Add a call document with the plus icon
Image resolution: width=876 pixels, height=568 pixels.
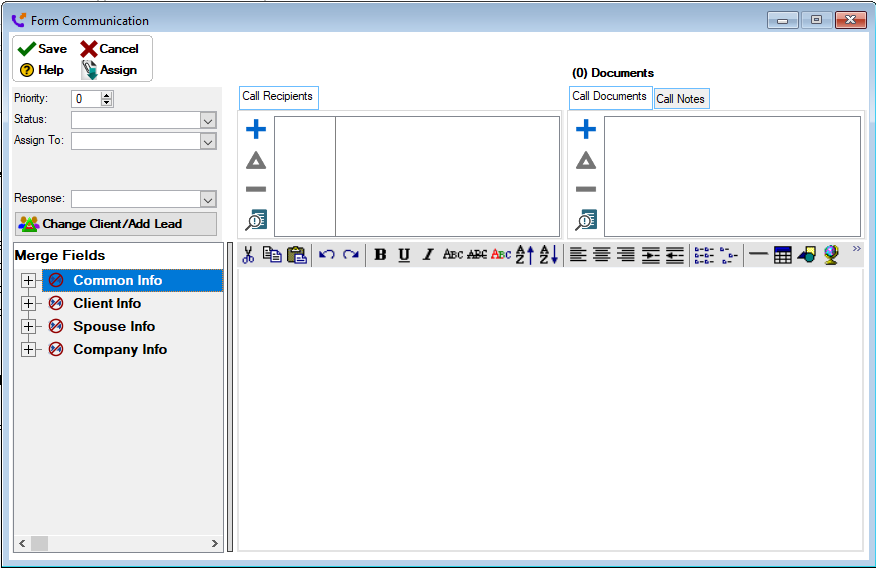click(x=586, y=129)
